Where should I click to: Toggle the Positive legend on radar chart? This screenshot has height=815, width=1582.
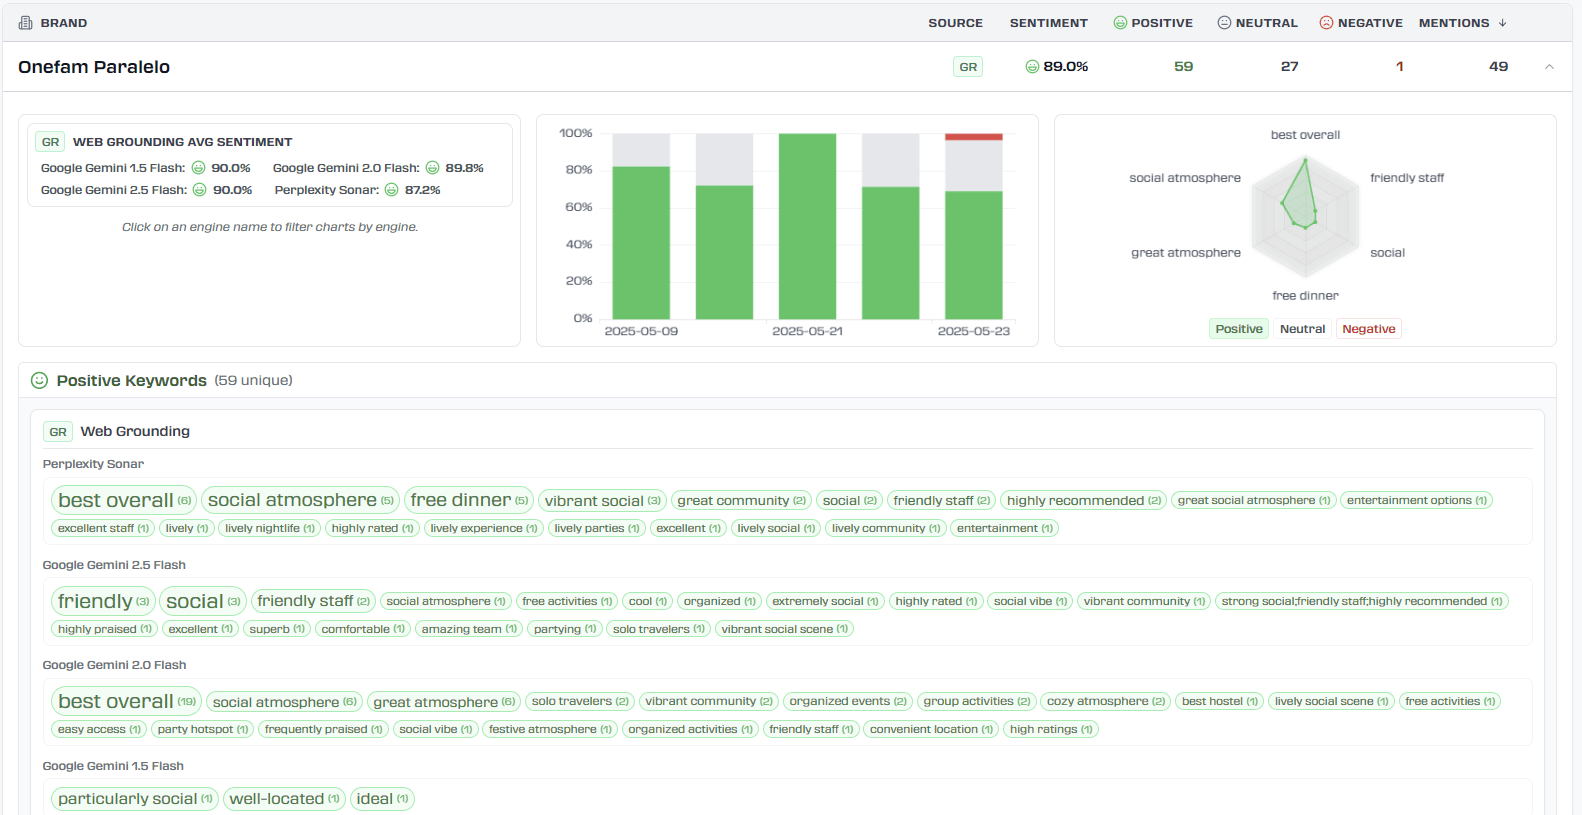[1239, 329]
